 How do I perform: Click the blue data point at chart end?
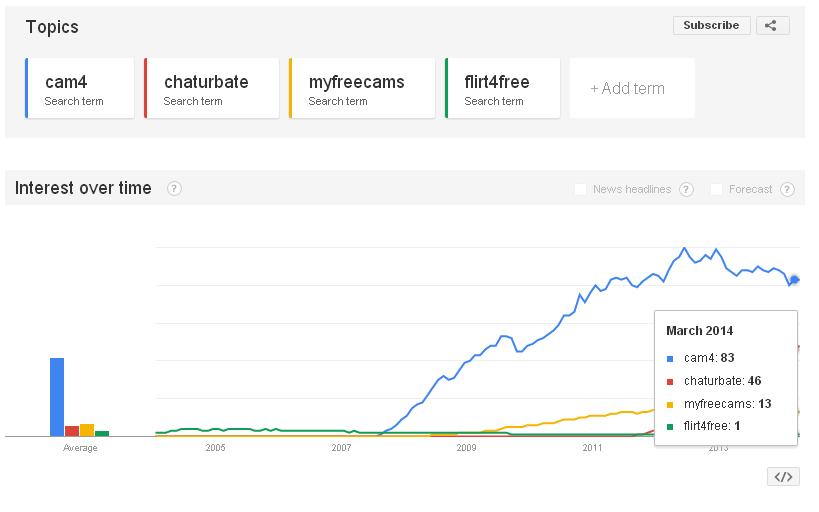[794, 280]
